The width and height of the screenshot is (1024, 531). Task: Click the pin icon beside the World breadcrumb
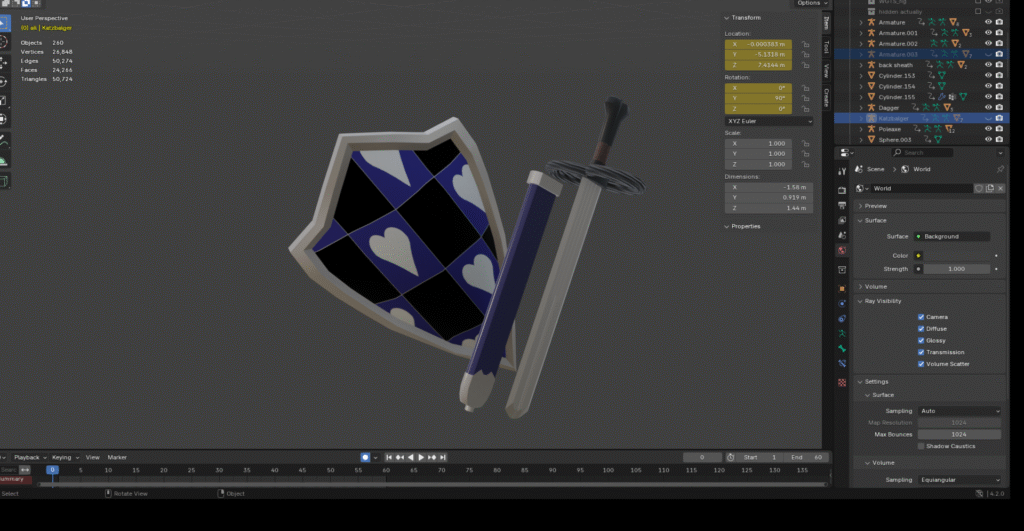click(1000, 170)
